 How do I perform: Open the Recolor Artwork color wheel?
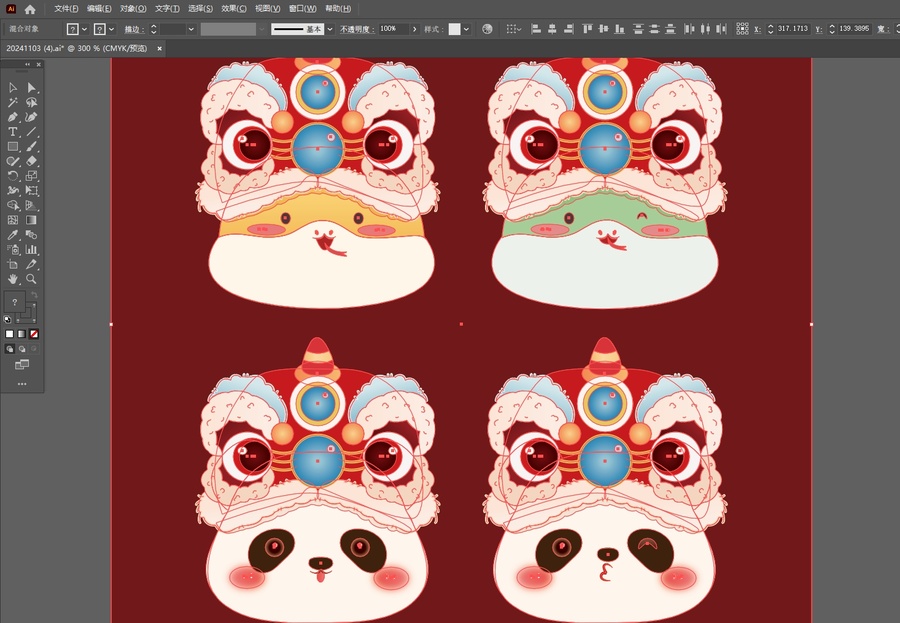point(487,29)
